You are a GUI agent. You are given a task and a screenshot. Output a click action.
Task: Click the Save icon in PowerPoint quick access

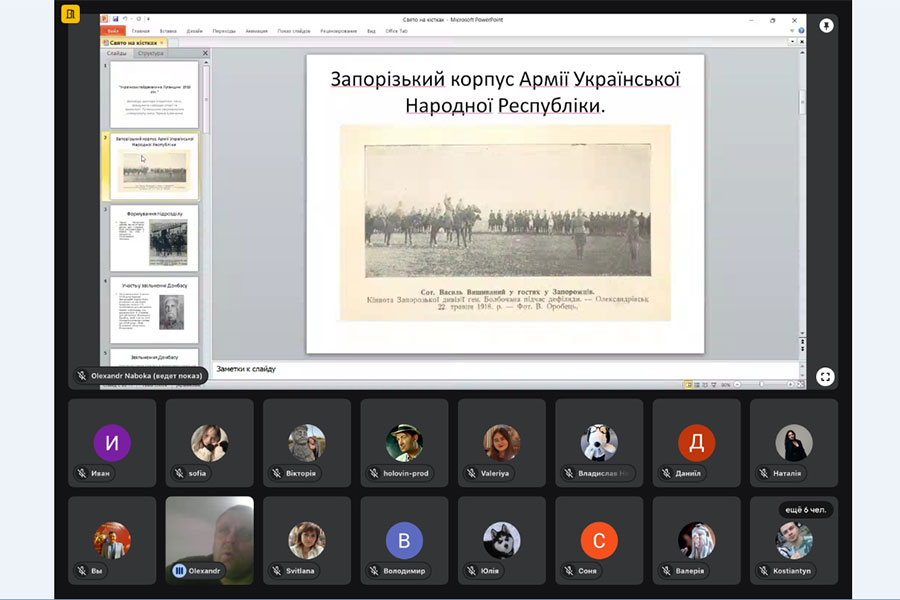[x=116, y=19]
